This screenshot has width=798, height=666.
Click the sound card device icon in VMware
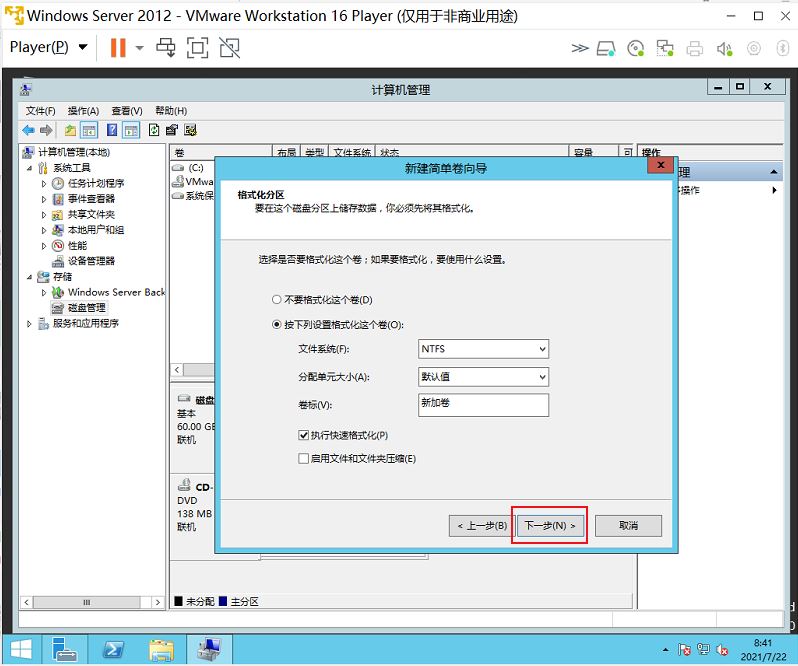pos(724,49)
